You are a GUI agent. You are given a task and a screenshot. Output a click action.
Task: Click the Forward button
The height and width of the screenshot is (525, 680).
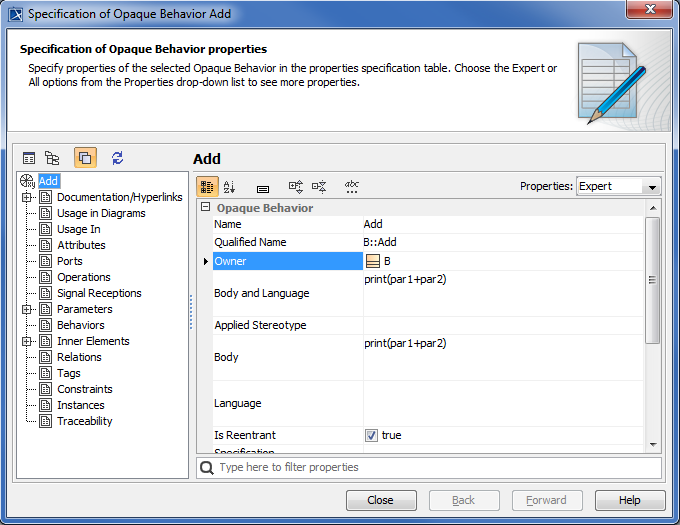coord(547,500)
